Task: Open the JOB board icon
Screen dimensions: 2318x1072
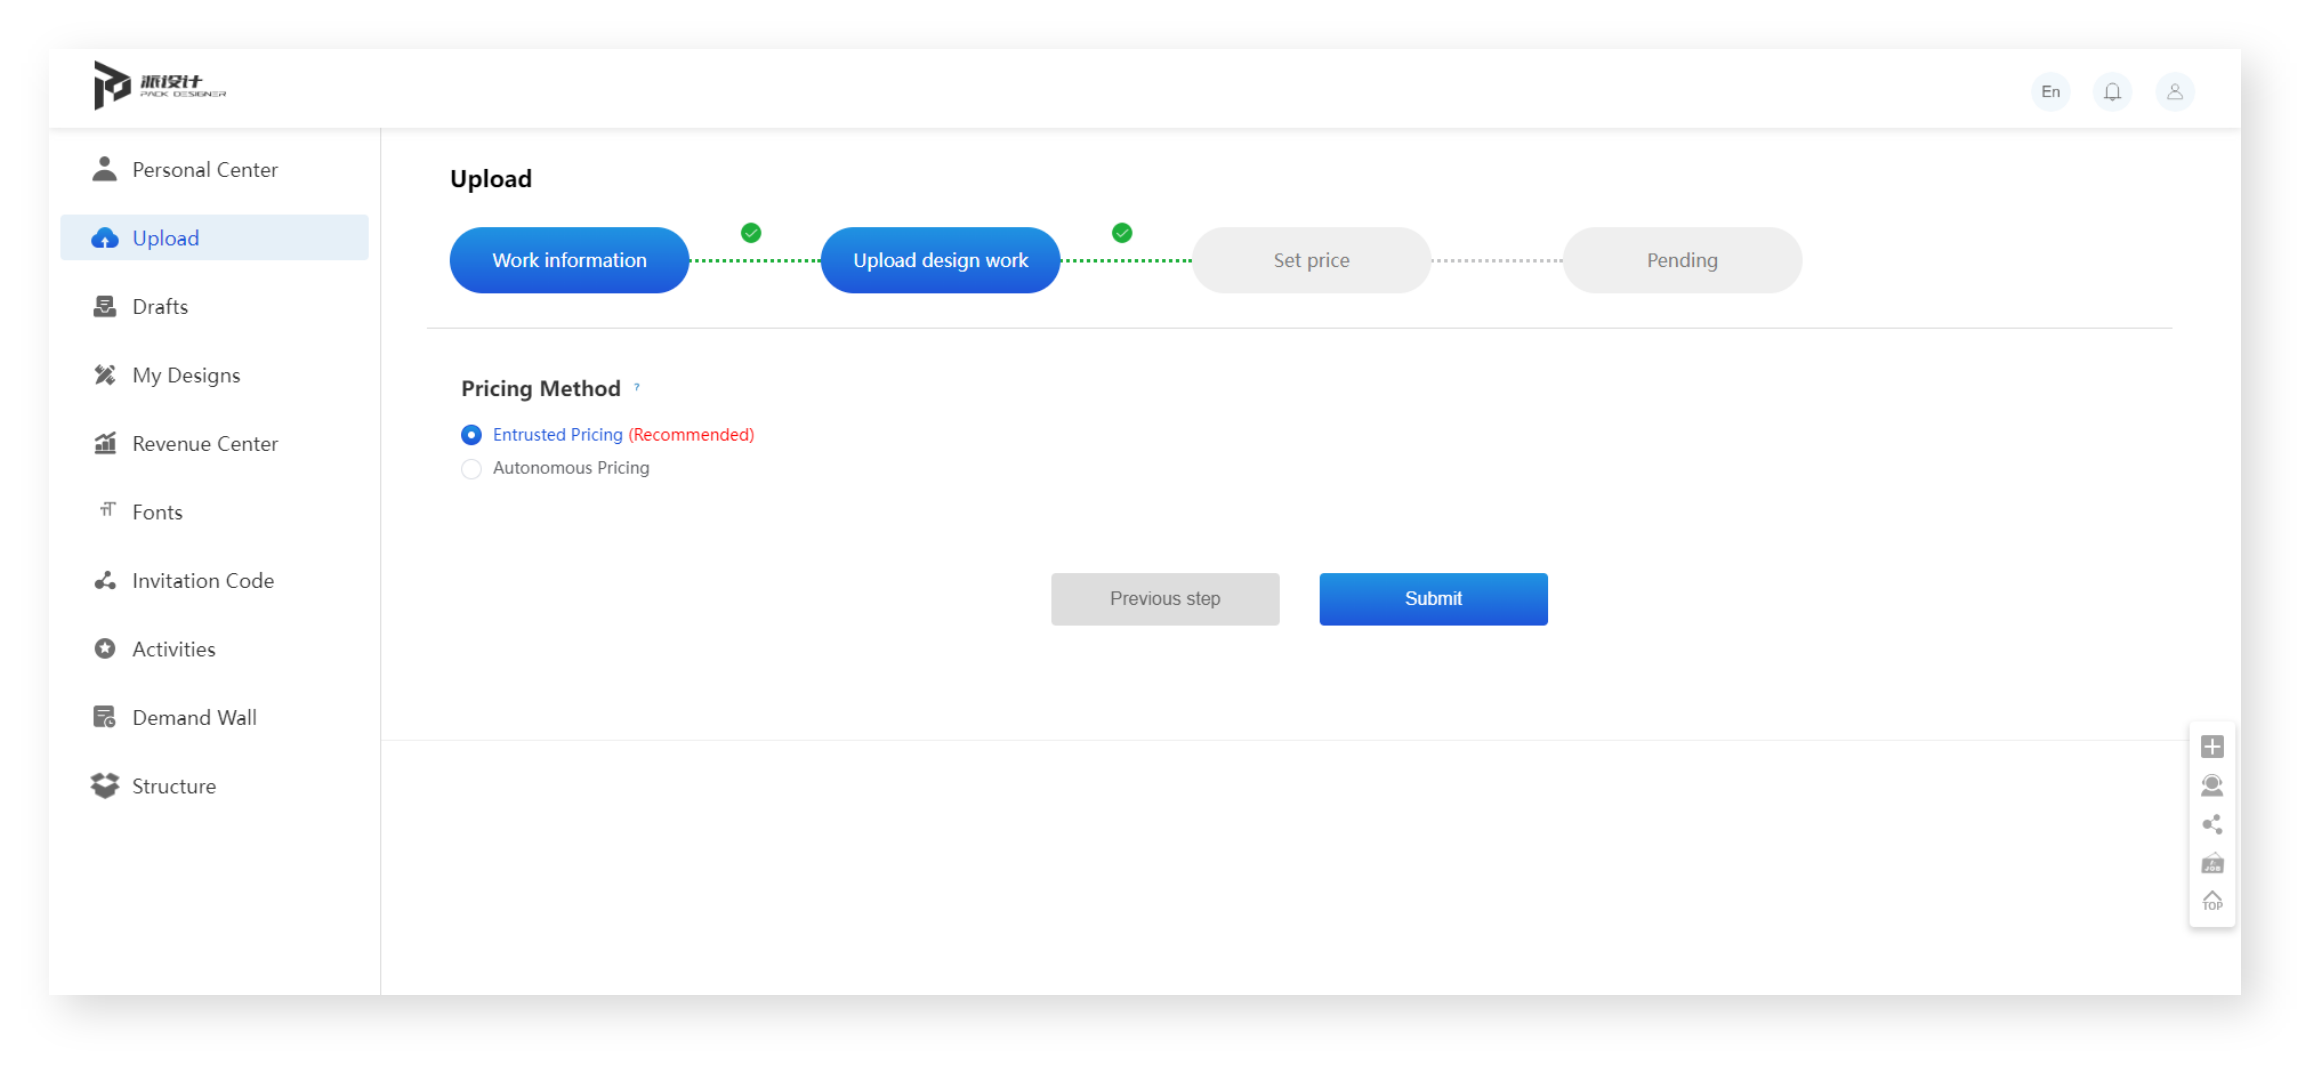Action: 2212,863
